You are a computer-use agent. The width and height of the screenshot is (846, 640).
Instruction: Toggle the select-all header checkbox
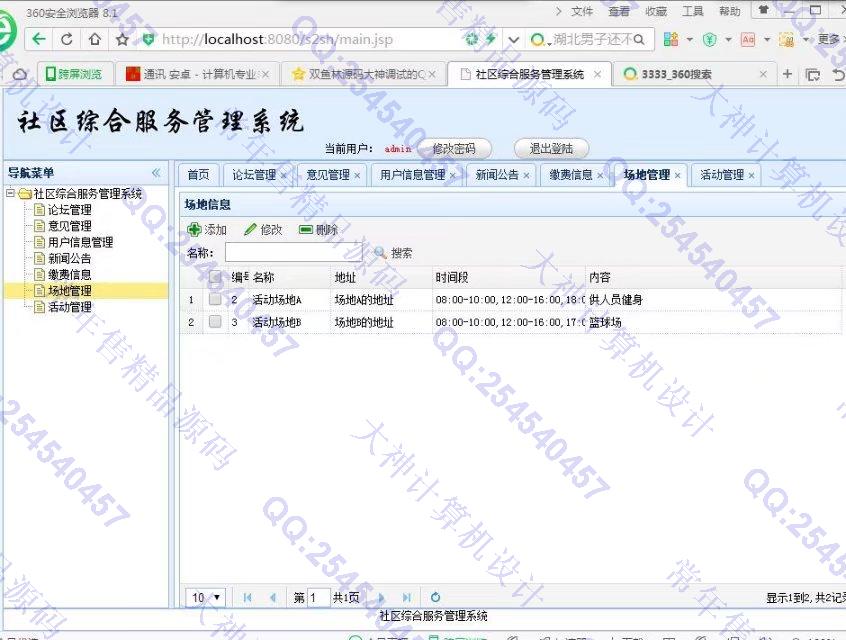tap(215, 277)
